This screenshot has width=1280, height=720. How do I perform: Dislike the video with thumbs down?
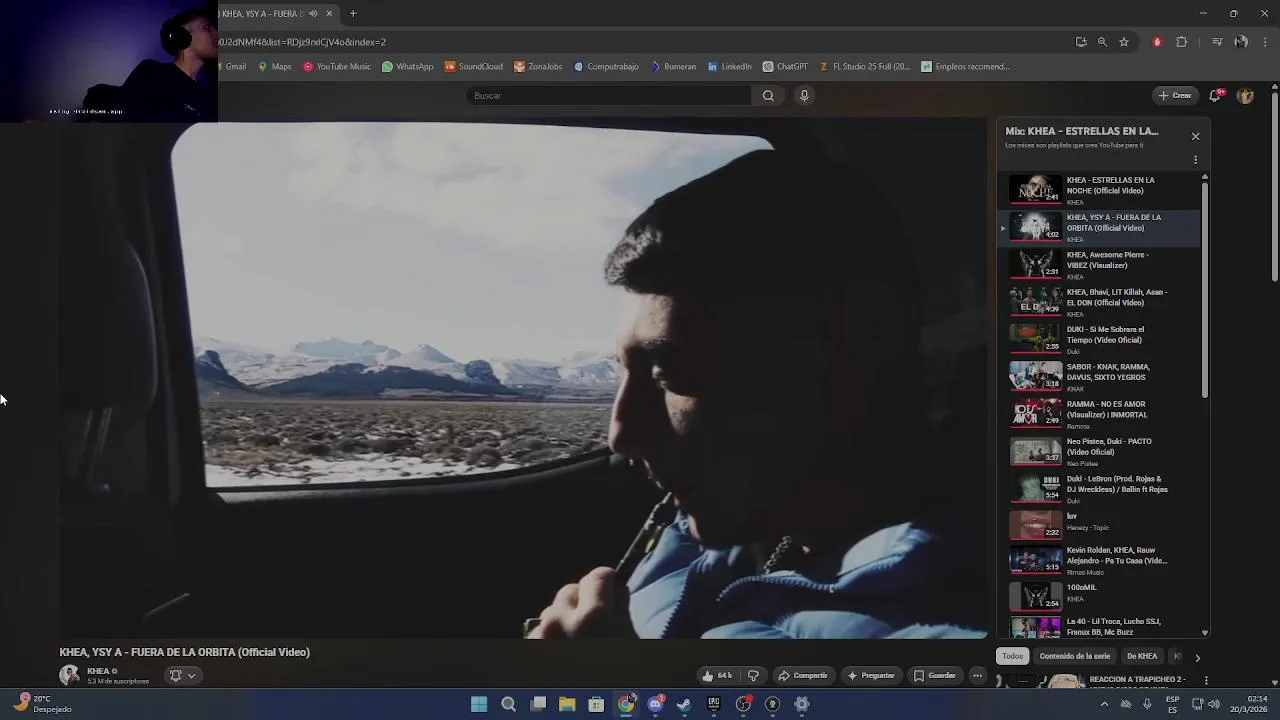tap(754, 676)
